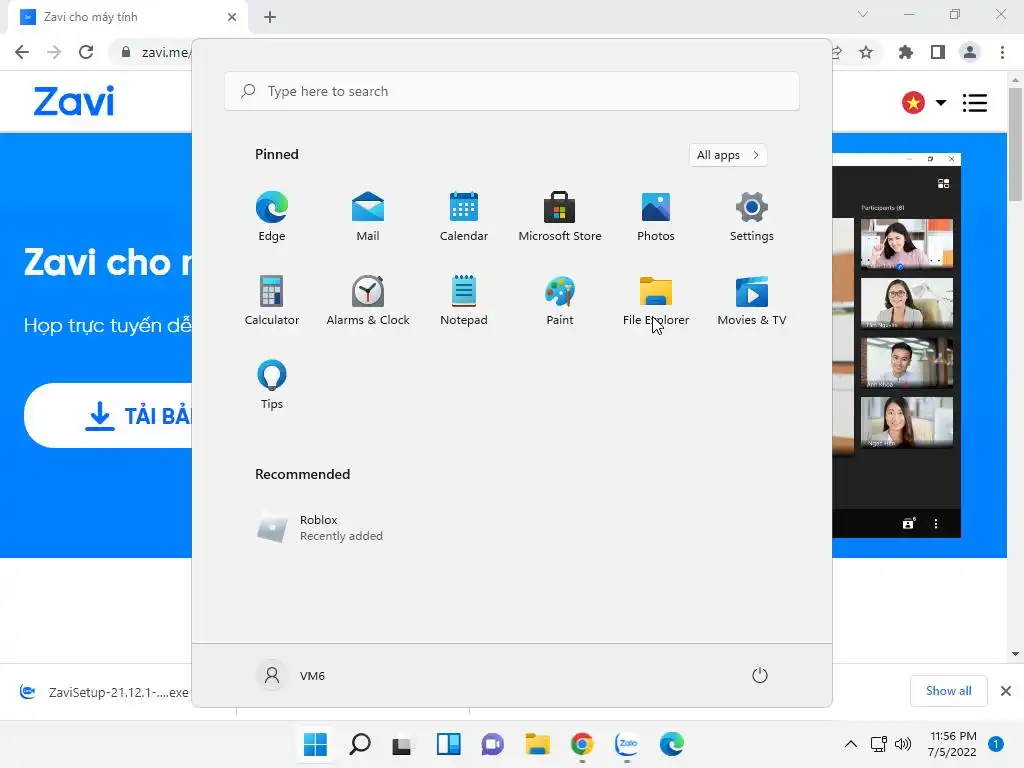
Task: Open the Tips app
Action: 272,385
